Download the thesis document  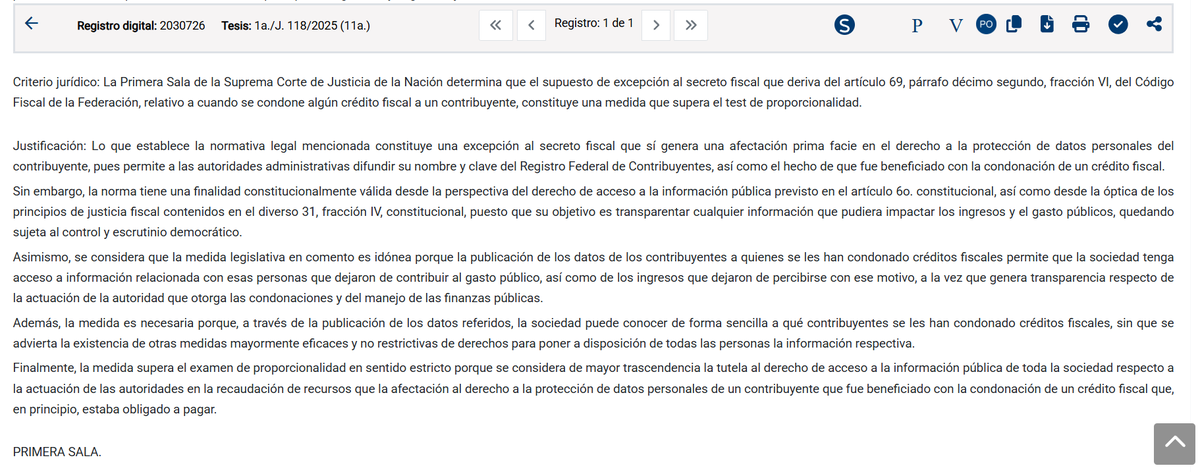1047,24
